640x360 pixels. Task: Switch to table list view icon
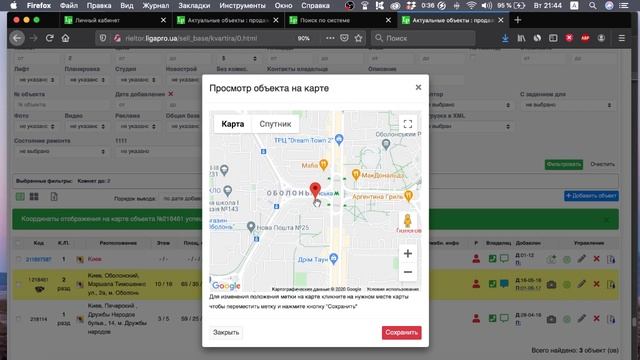coord(20,197)
